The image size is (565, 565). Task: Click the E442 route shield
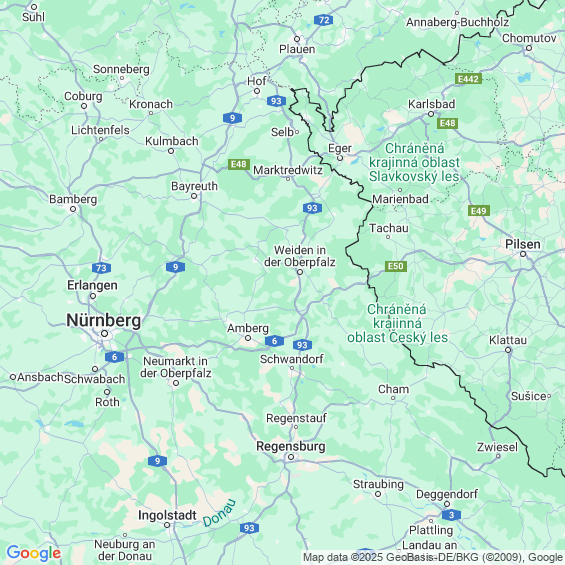(468, 79)
